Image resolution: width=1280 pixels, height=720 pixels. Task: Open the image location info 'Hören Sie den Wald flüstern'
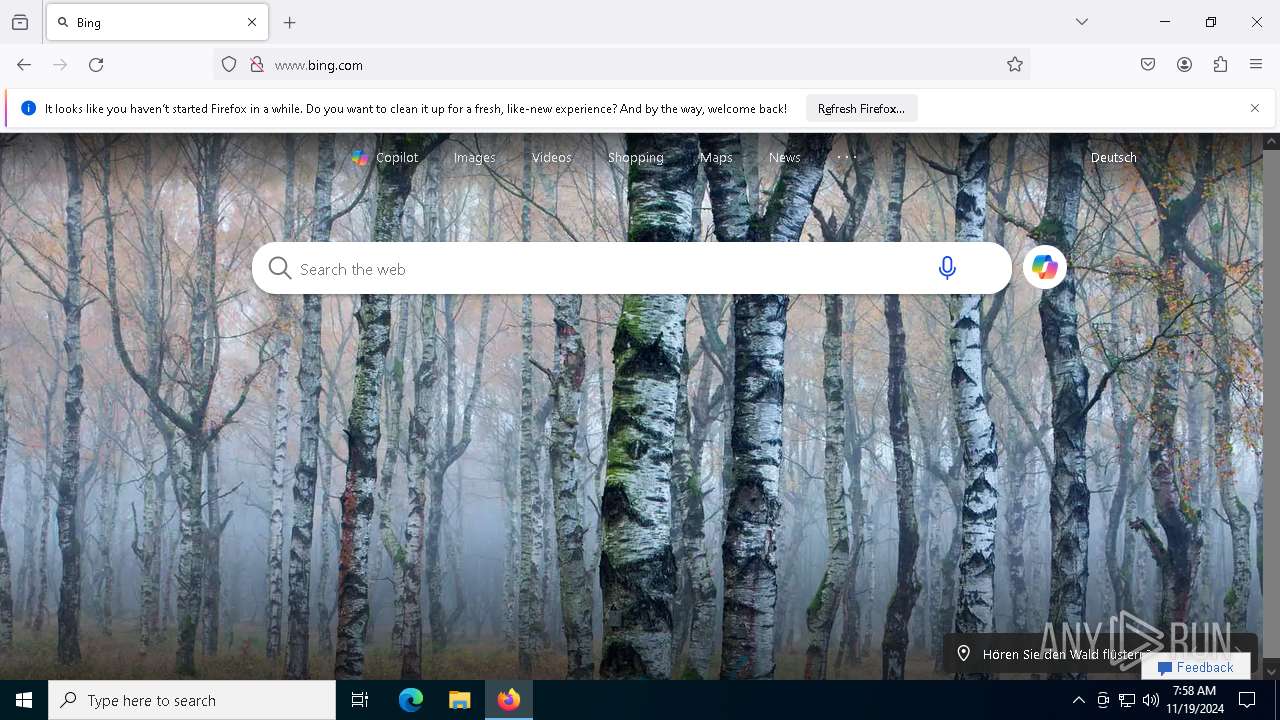1066,654
